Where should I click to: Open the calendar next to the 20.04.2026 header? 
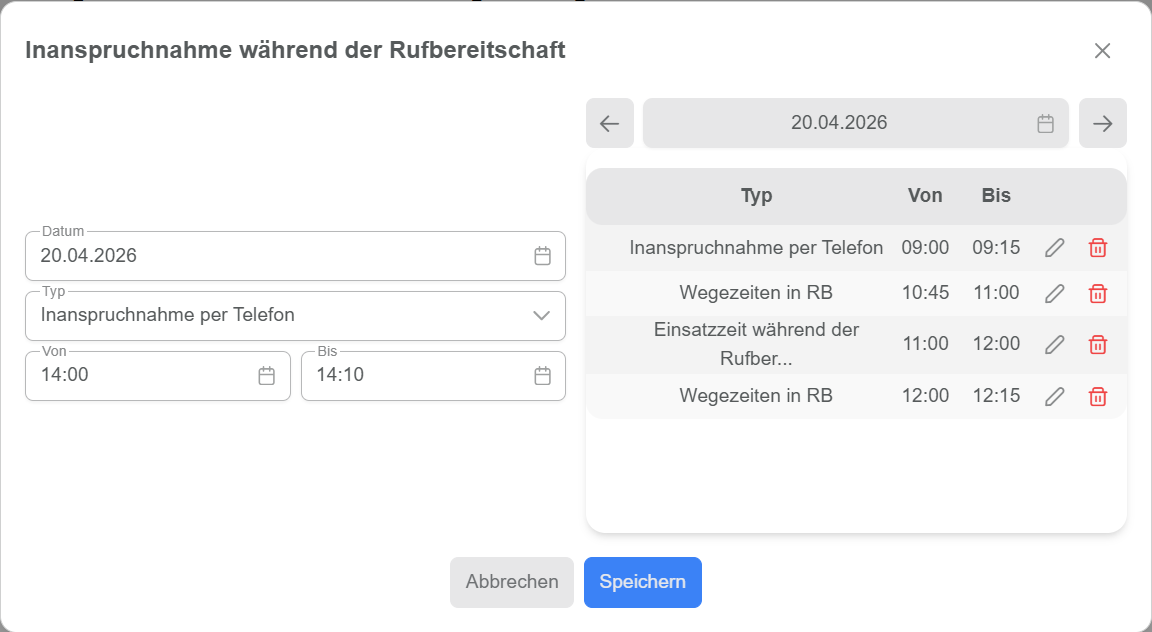tap(1045, 123)
